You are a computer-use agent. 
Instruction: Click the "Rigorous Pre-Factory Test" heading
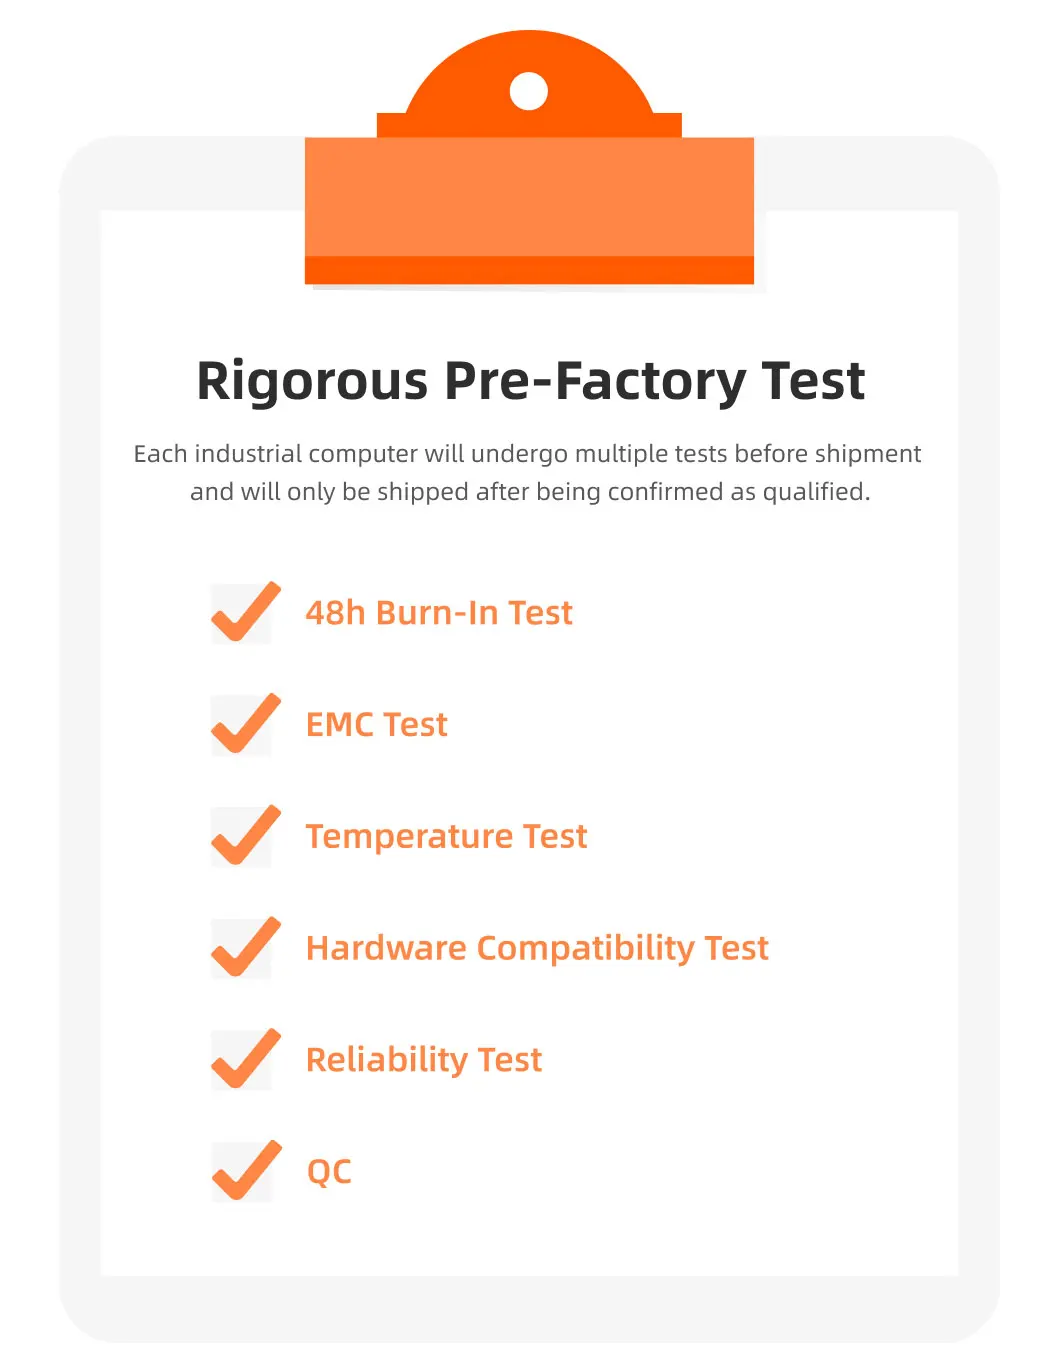pyautogui.click(x=530, y=381)
